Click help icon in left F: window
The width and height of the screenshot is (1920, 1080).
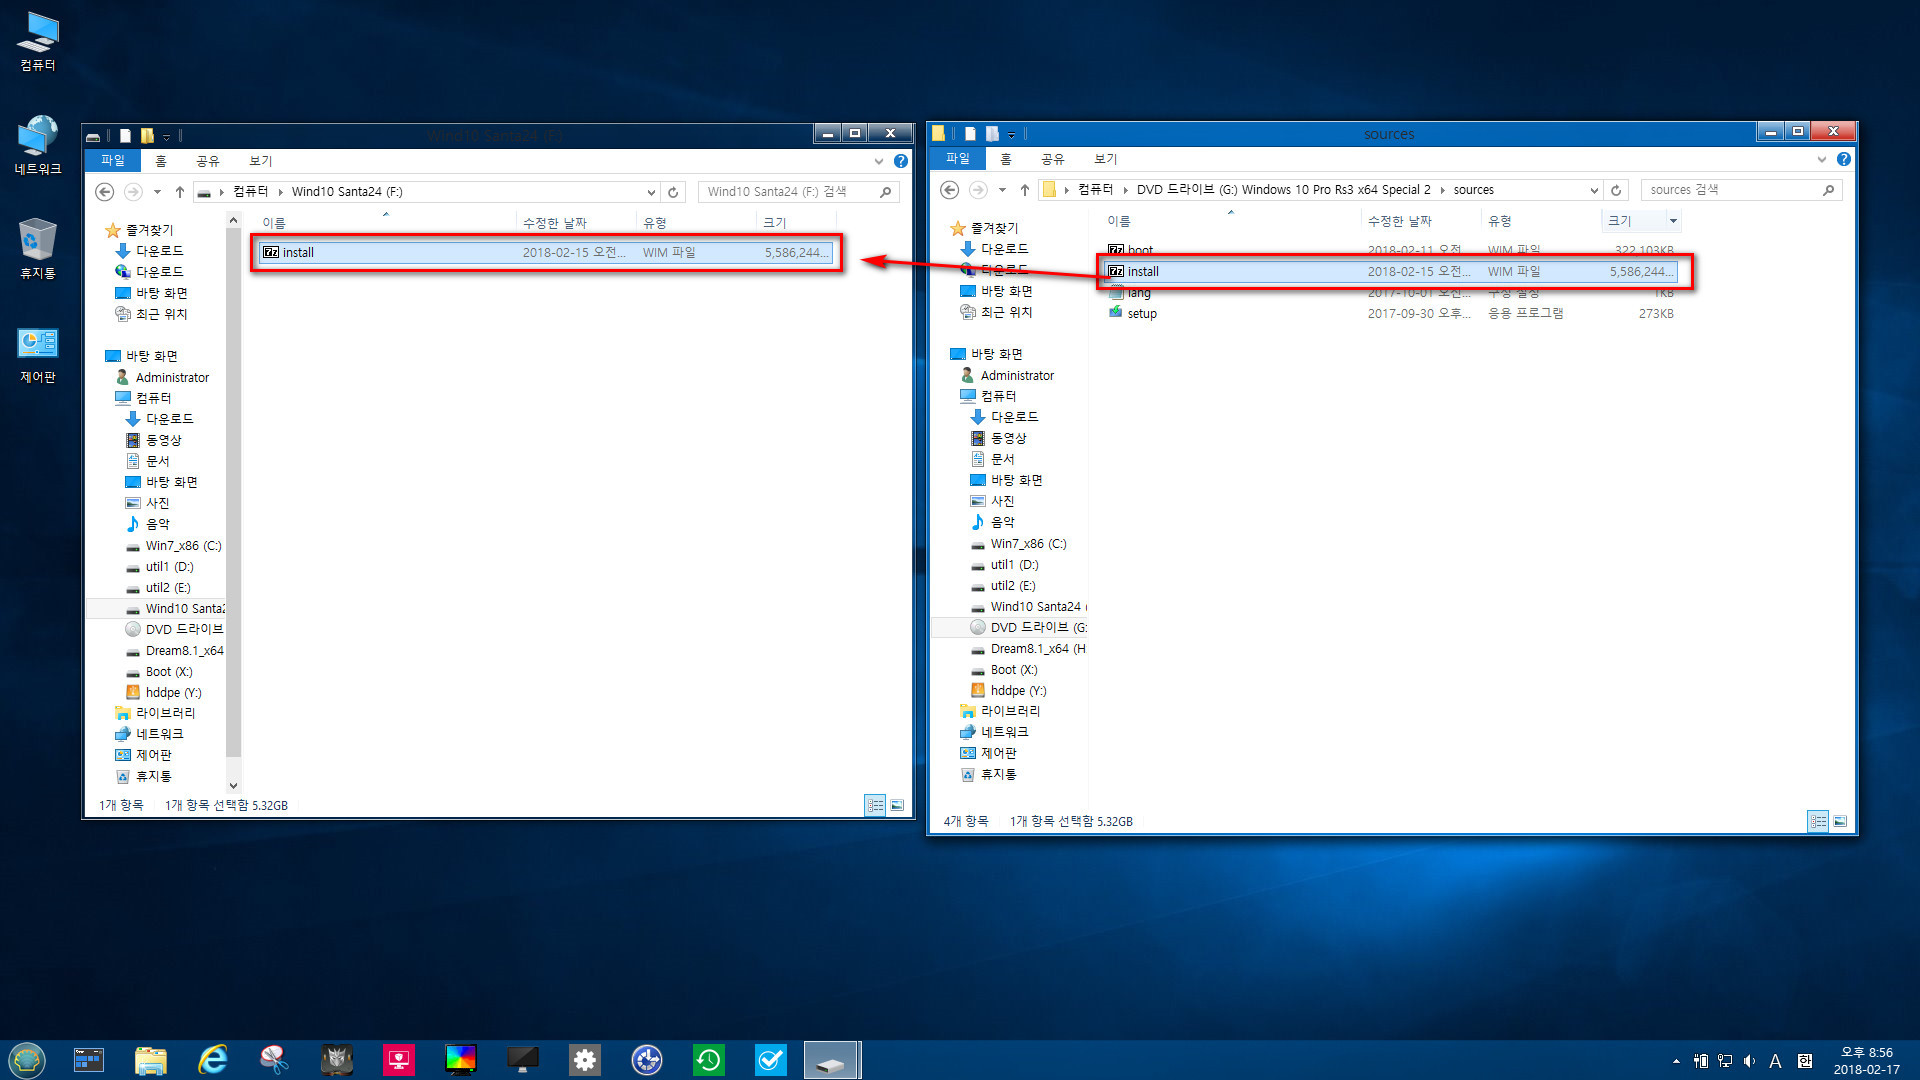pos(901,161)
